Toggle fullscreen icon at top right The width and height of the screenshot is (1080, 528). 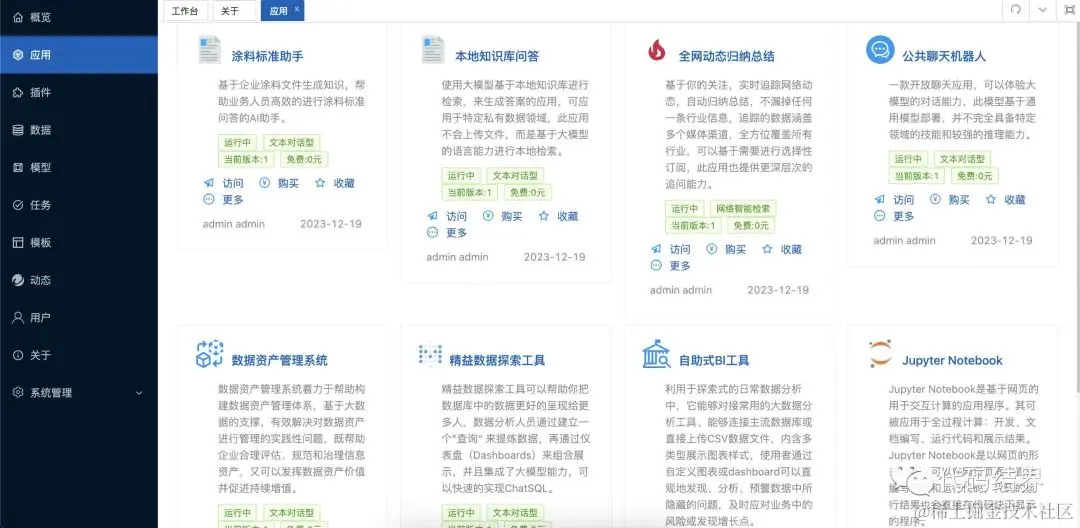pyautogui.click(x=1068, y=10)
